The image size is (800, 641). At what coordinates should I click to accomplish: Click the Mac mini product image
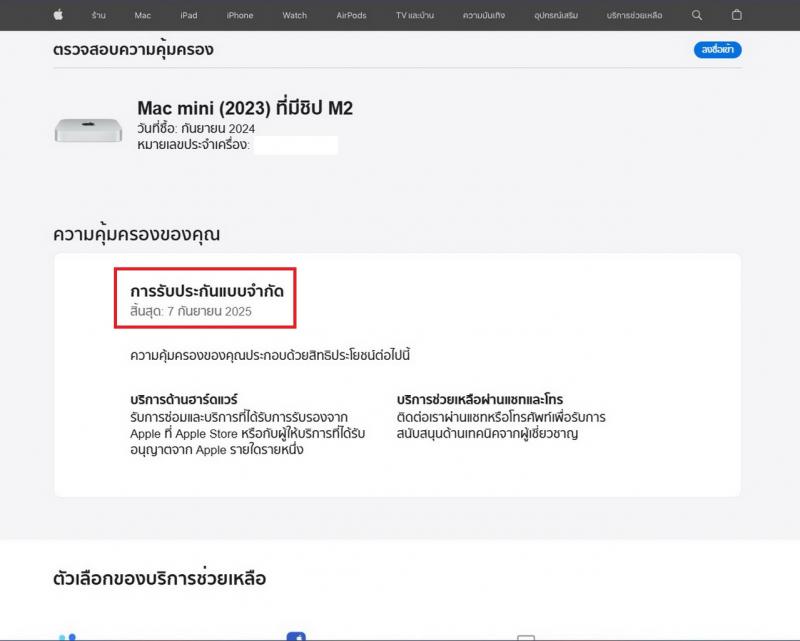(84, 129)
